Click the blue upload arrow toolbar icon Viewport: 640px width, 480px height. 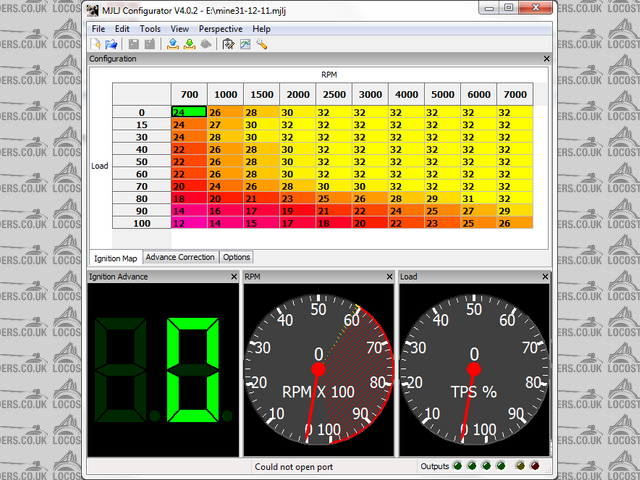pyautogui.click(x=172, y=44)
